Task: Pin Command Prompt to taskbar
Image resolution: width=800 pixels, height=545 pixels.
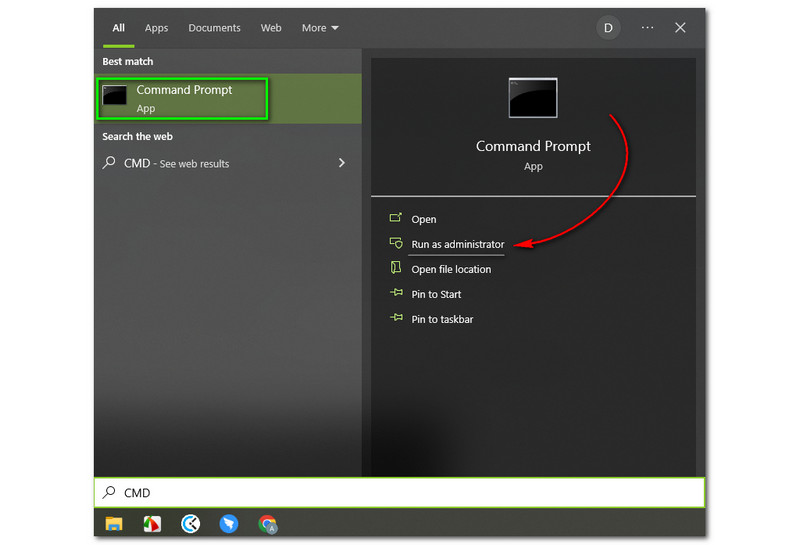Action: [x=442, y=319]
